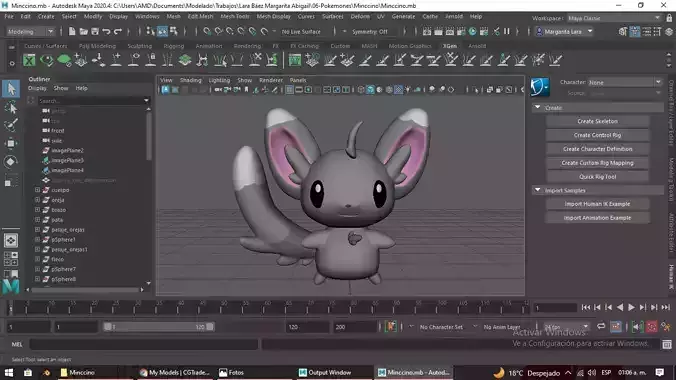
Task: Click Create Character Definition button
Action: pyautogui.click(x=597, y=149)
